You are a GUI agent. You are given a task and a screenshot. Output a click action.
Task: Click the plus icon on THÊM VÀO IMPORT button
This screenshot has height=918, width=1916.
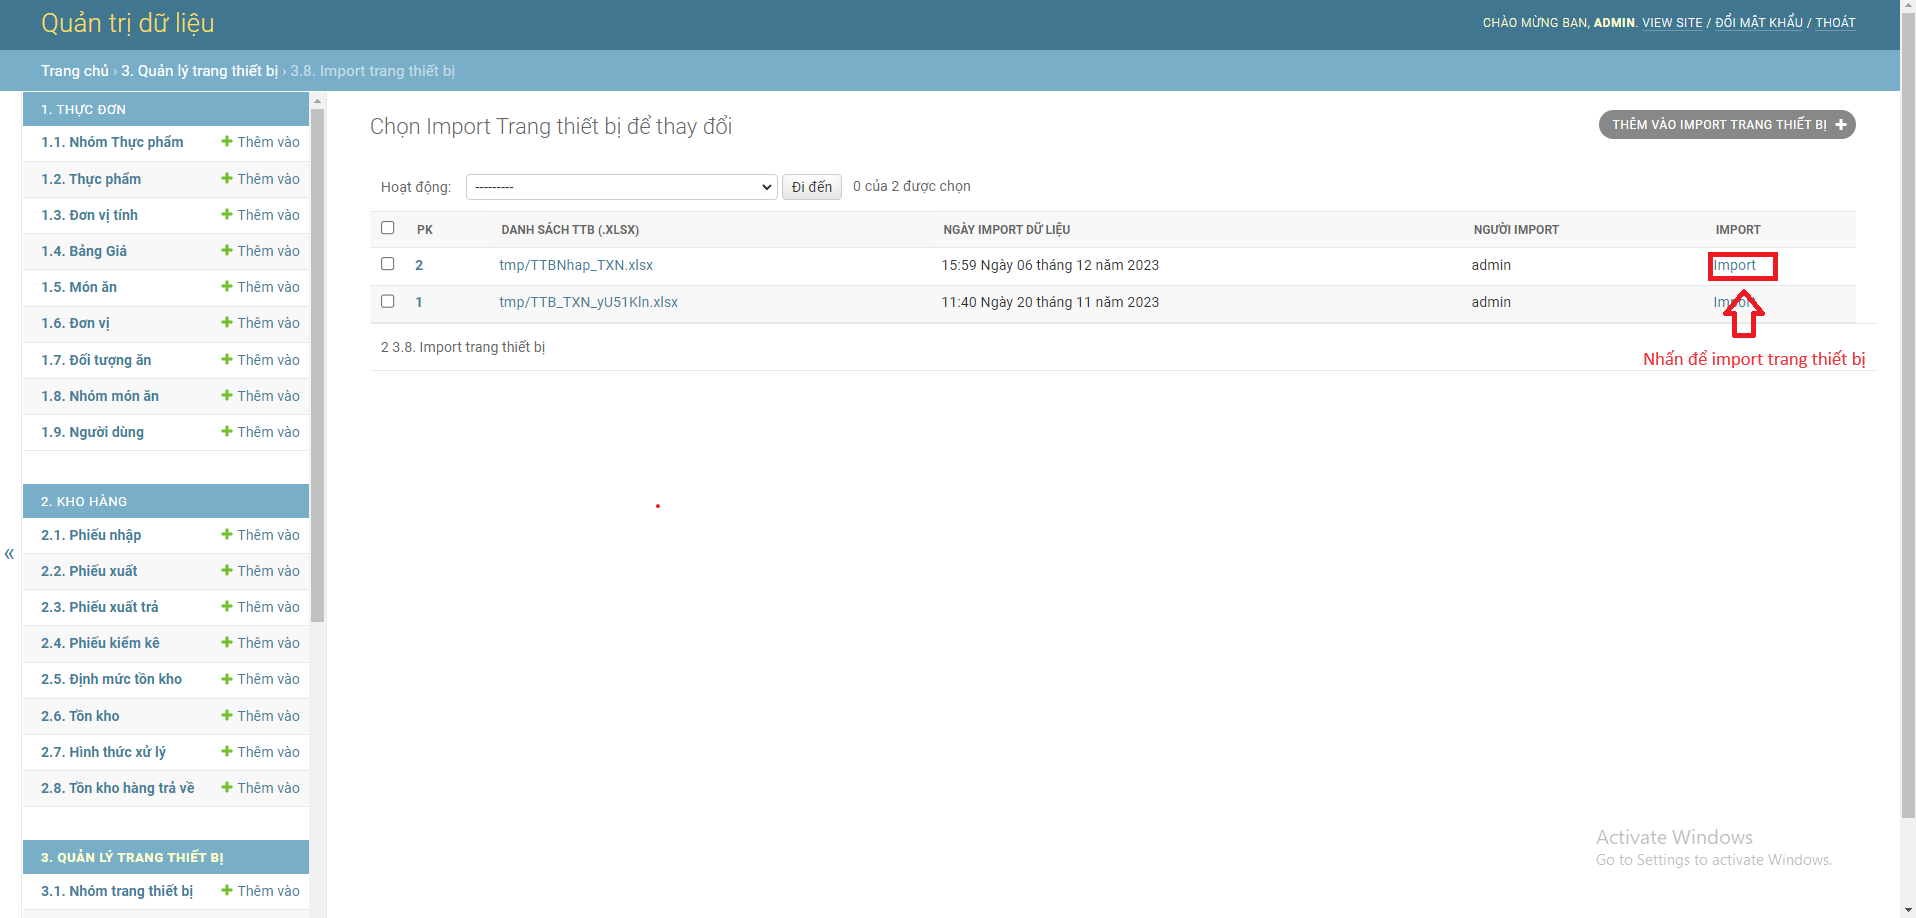(1841, 124)
